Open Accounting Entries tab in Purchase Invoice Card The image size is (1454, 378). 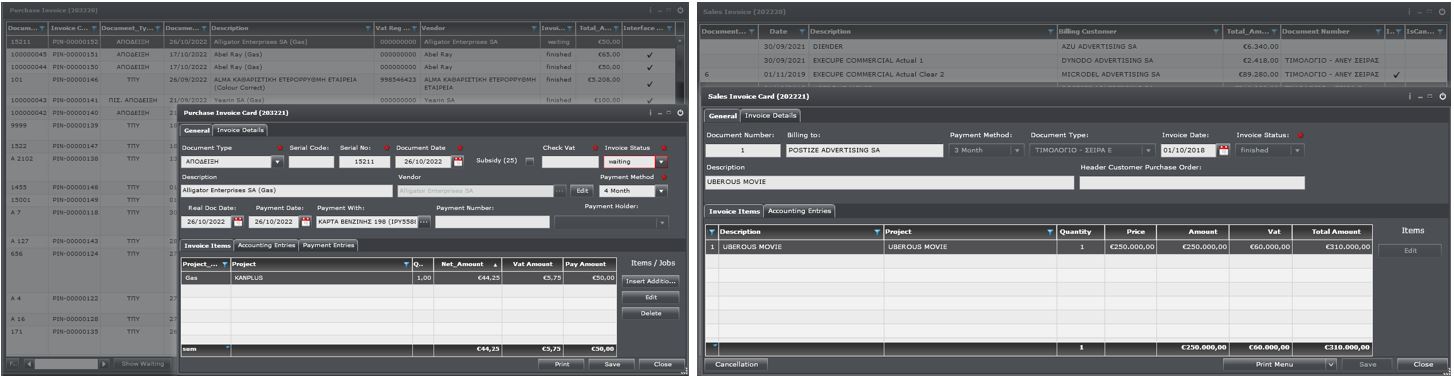(x=266, y=245)
